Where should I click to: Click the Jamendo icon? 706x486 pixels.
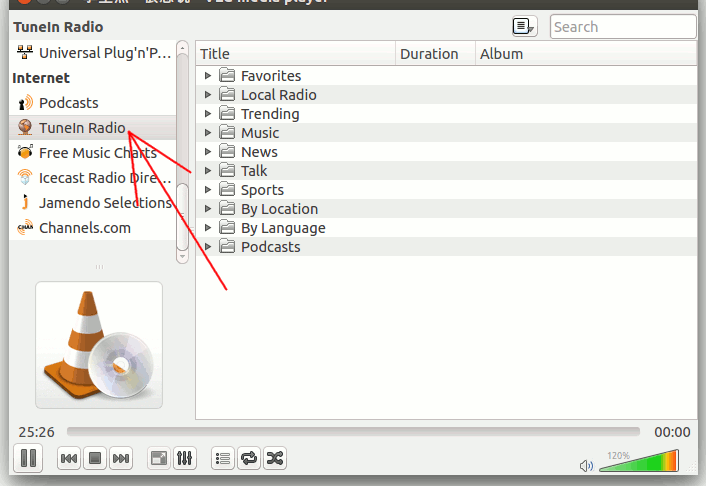tap(25, 202)
